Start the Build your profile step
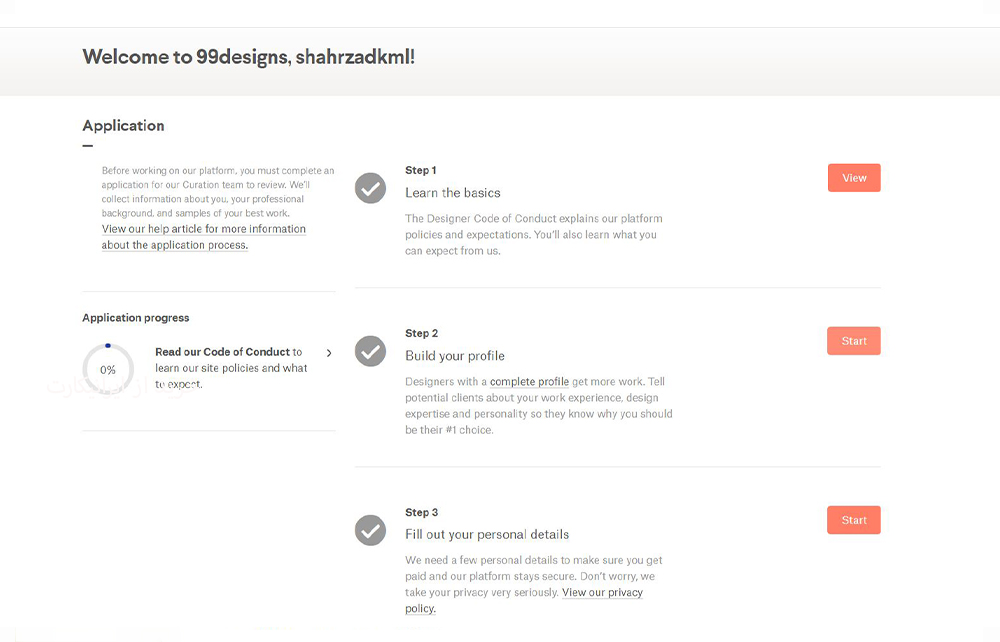This screenshot has width=1000, height=642. (853, 341)
